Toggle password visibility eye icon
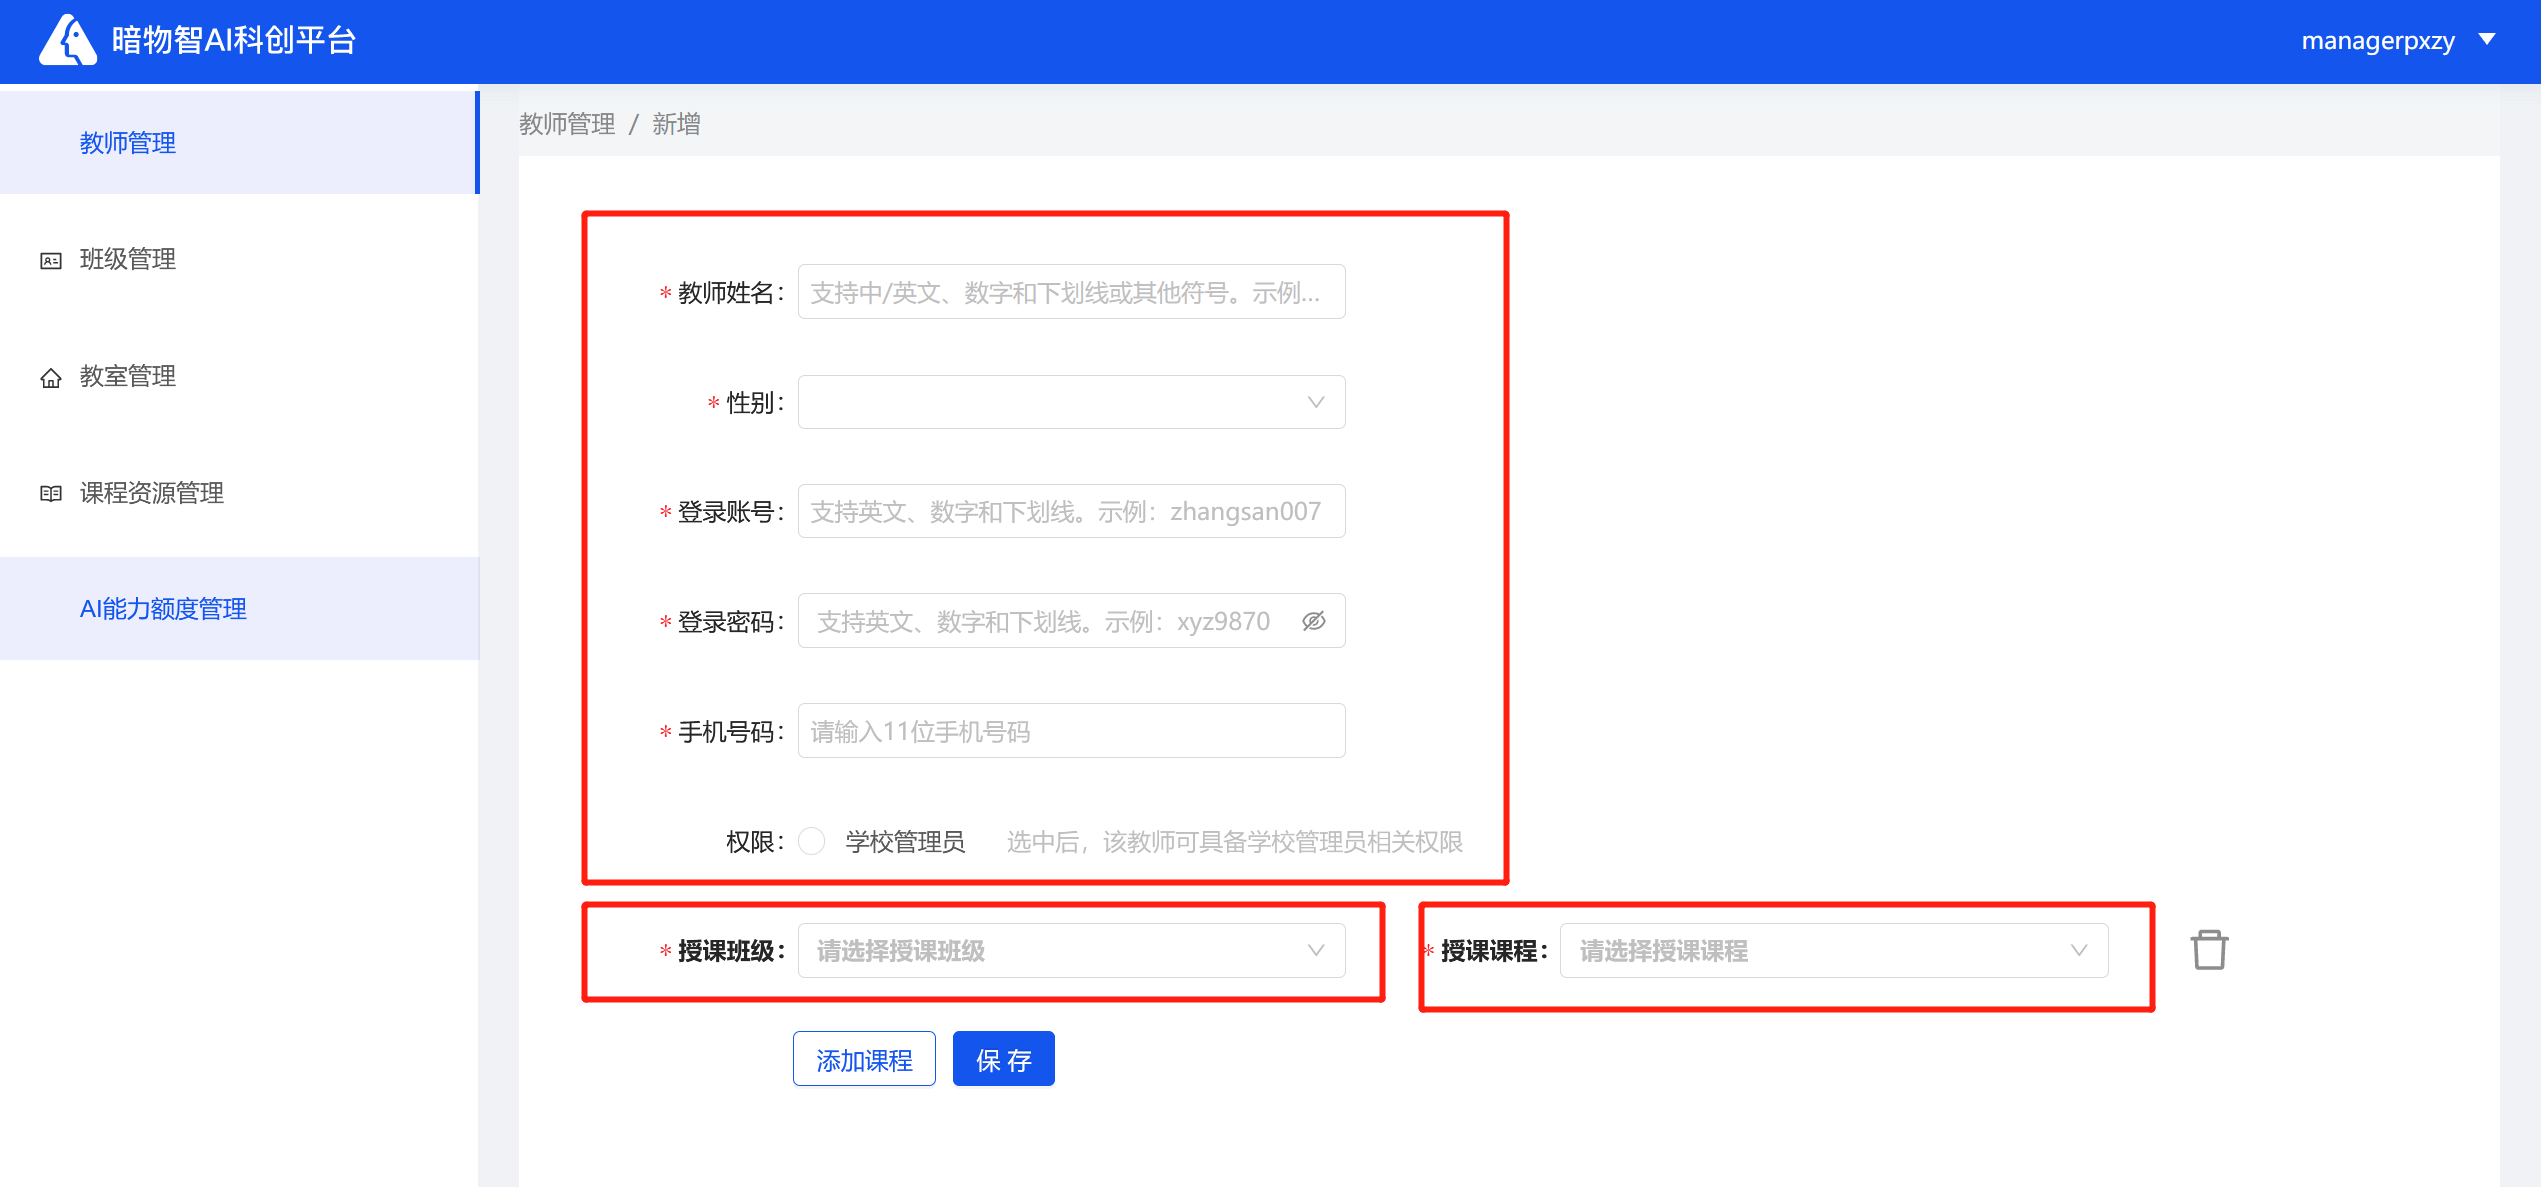The height and width of the screenshot is (1187, 2541). [x=1314, y=621]
